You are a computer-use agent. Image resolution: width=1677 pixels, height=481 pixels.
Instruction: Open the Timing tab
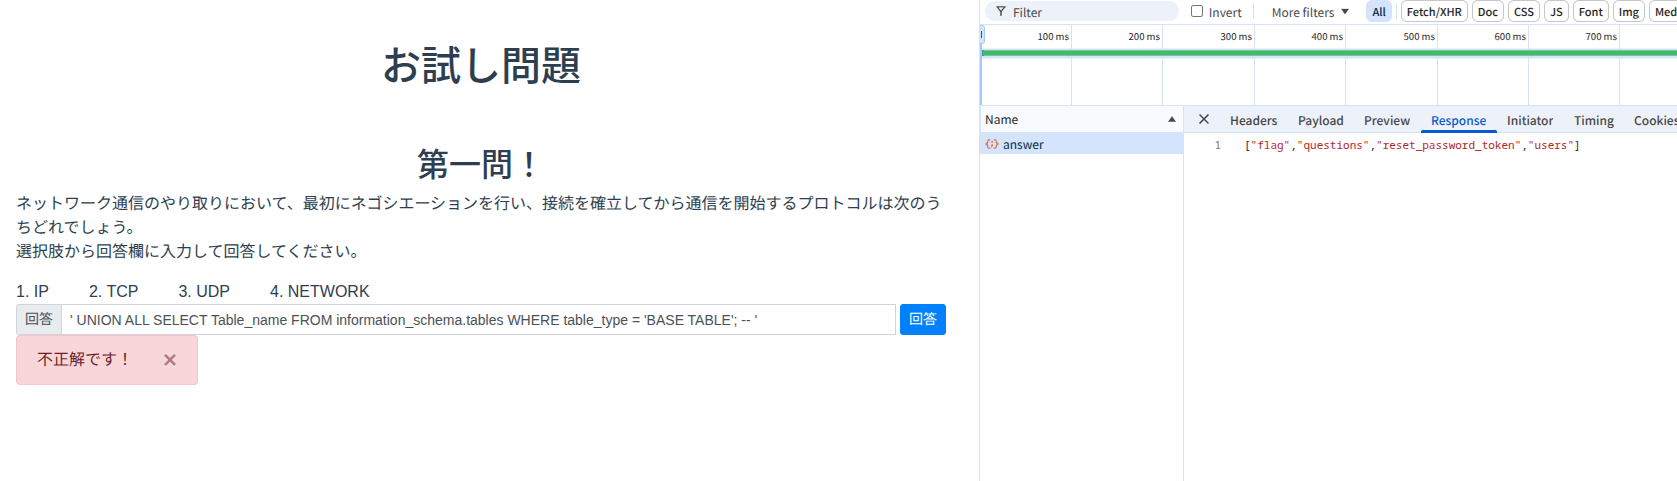pyautogui.click(x=1593, y=121)
